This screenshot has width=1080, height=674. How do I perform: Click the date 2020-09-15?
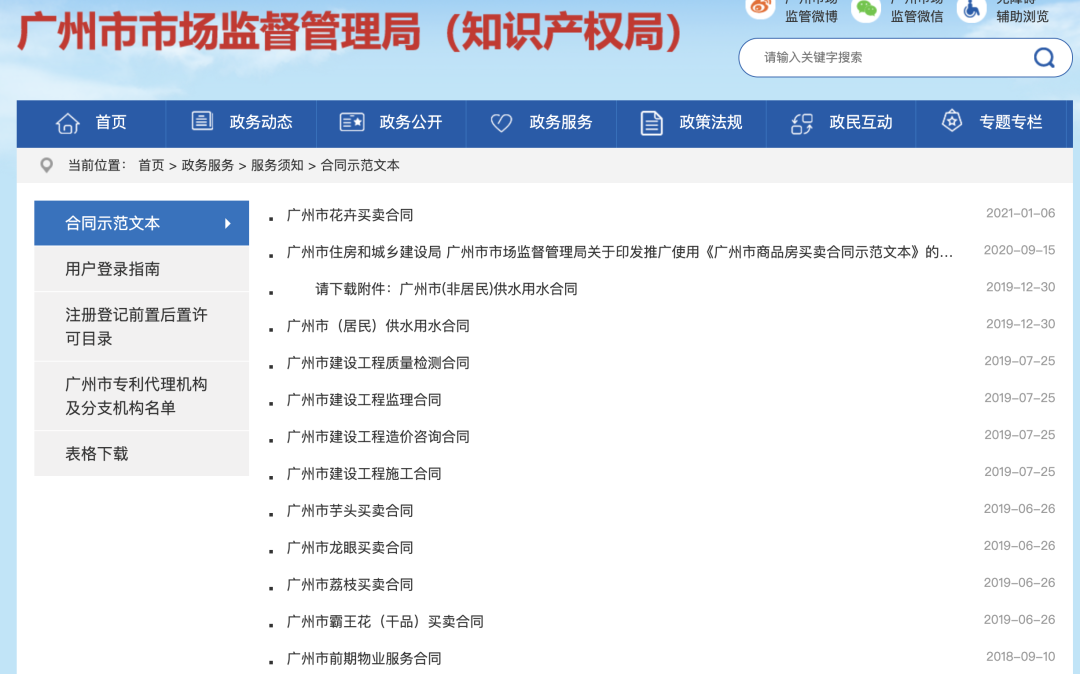(x=1019, y=251)
